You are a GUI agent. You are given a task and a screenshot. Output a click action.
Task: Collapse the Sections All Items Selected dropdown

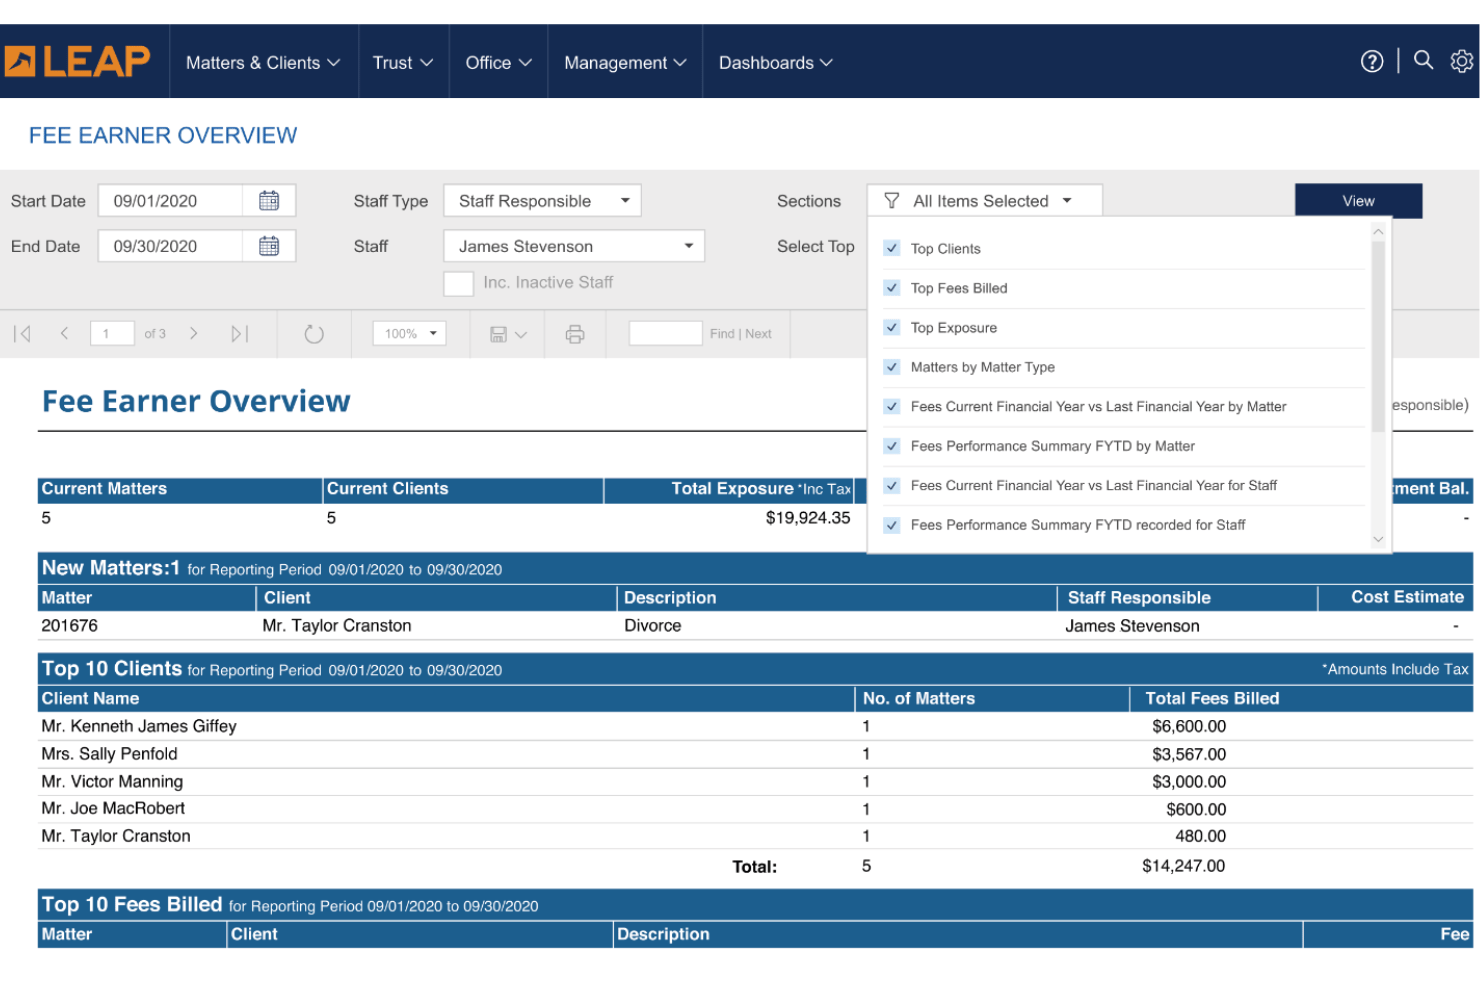pos(985,201)
